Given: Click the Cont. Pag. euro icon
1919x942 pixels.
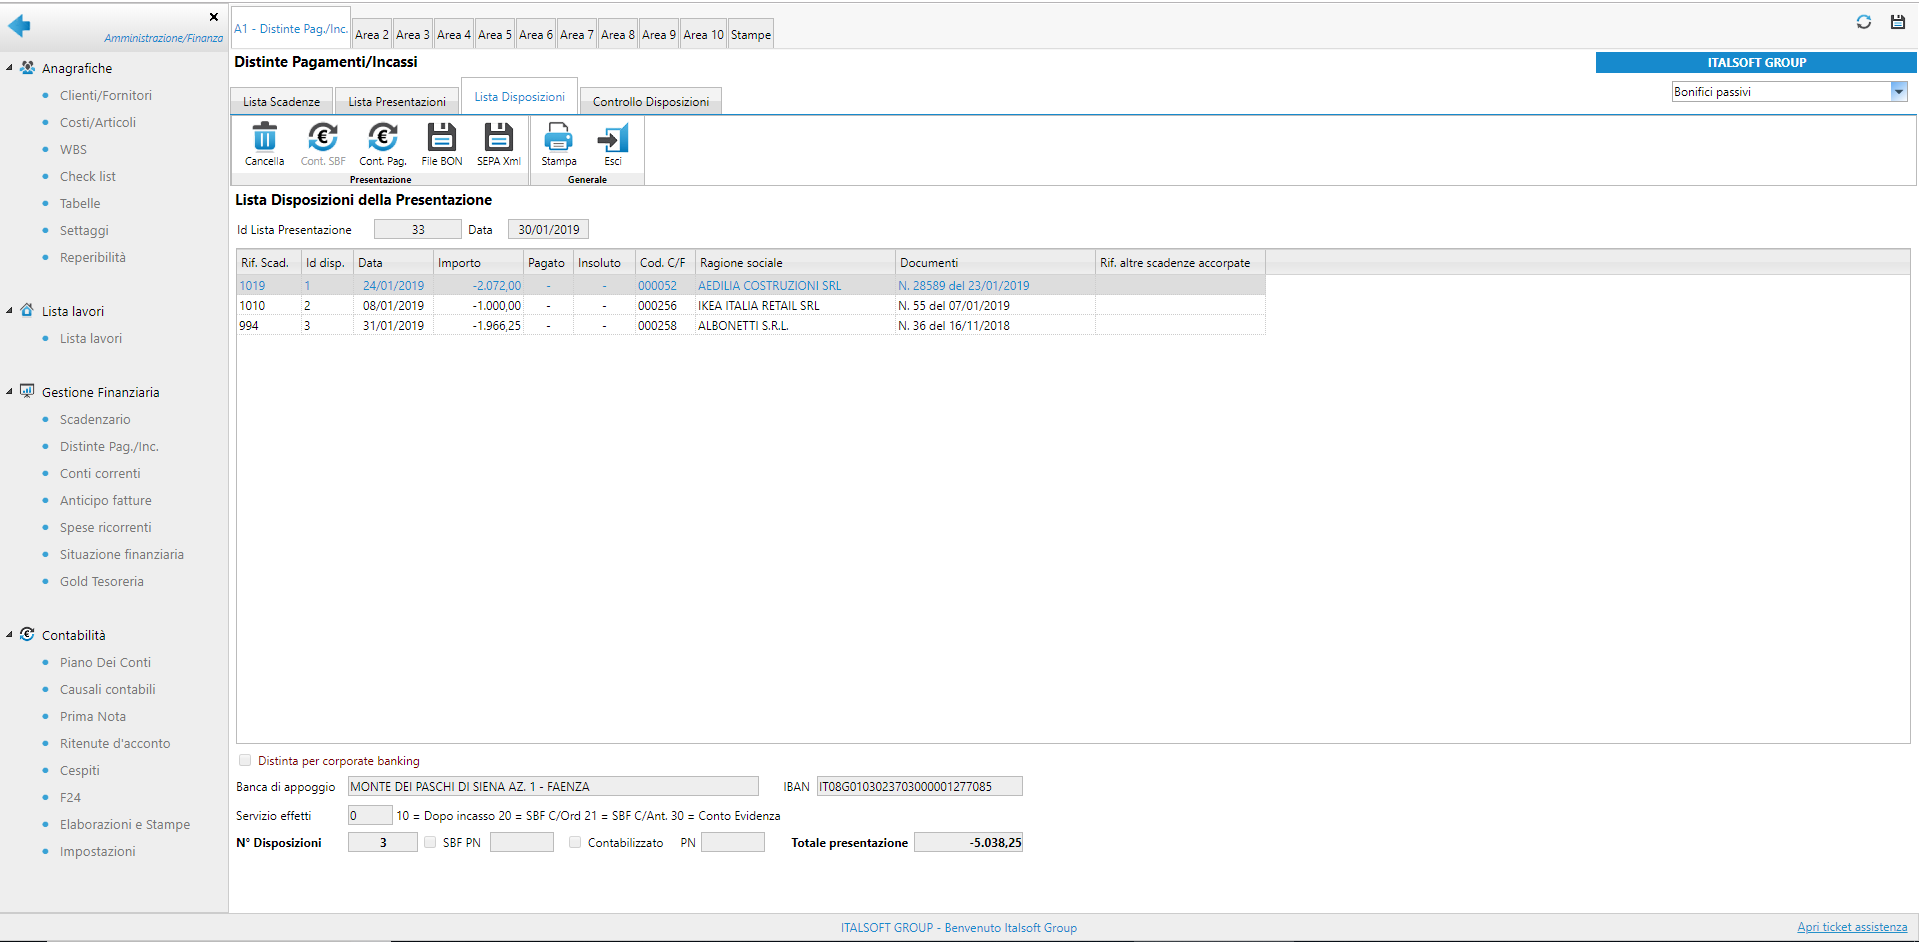Looking at the screenshot, I should (382, 138).
